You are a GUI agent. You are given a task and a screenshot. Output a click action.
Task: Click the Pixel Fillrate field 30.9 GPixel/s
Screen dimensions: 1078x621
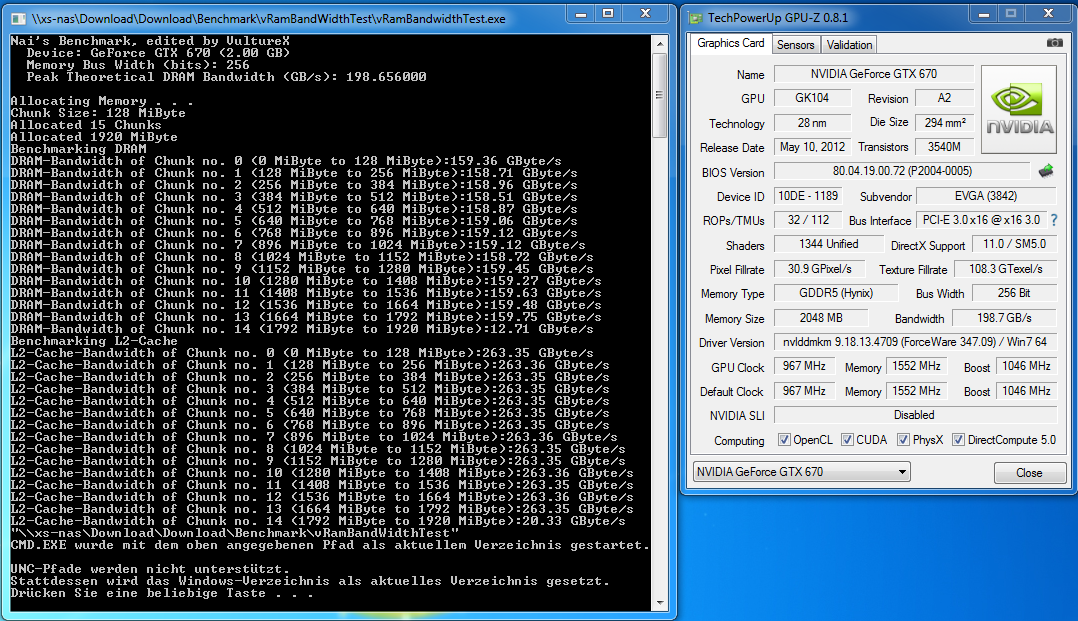820,269
